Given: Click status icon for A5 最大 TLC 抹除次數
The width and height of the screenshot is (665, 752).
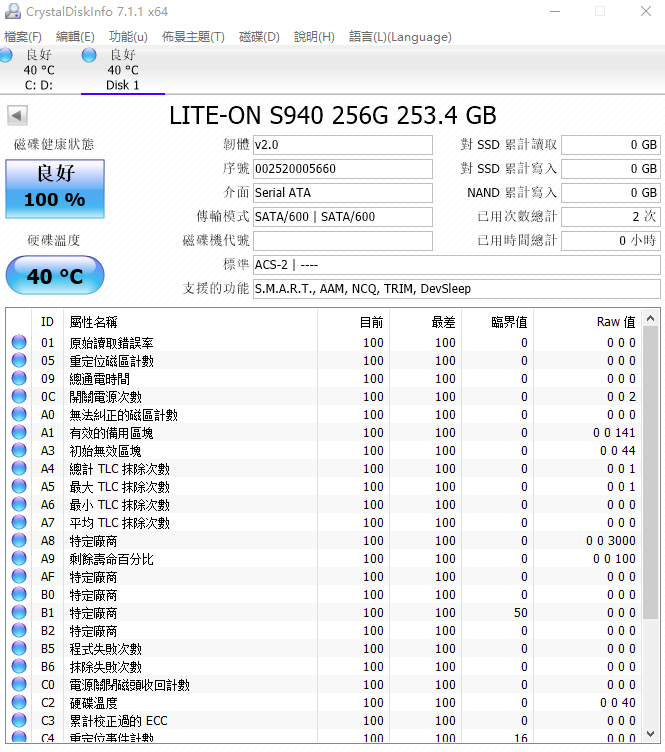Looking at the screenshot, I should (x=19, y=486).
